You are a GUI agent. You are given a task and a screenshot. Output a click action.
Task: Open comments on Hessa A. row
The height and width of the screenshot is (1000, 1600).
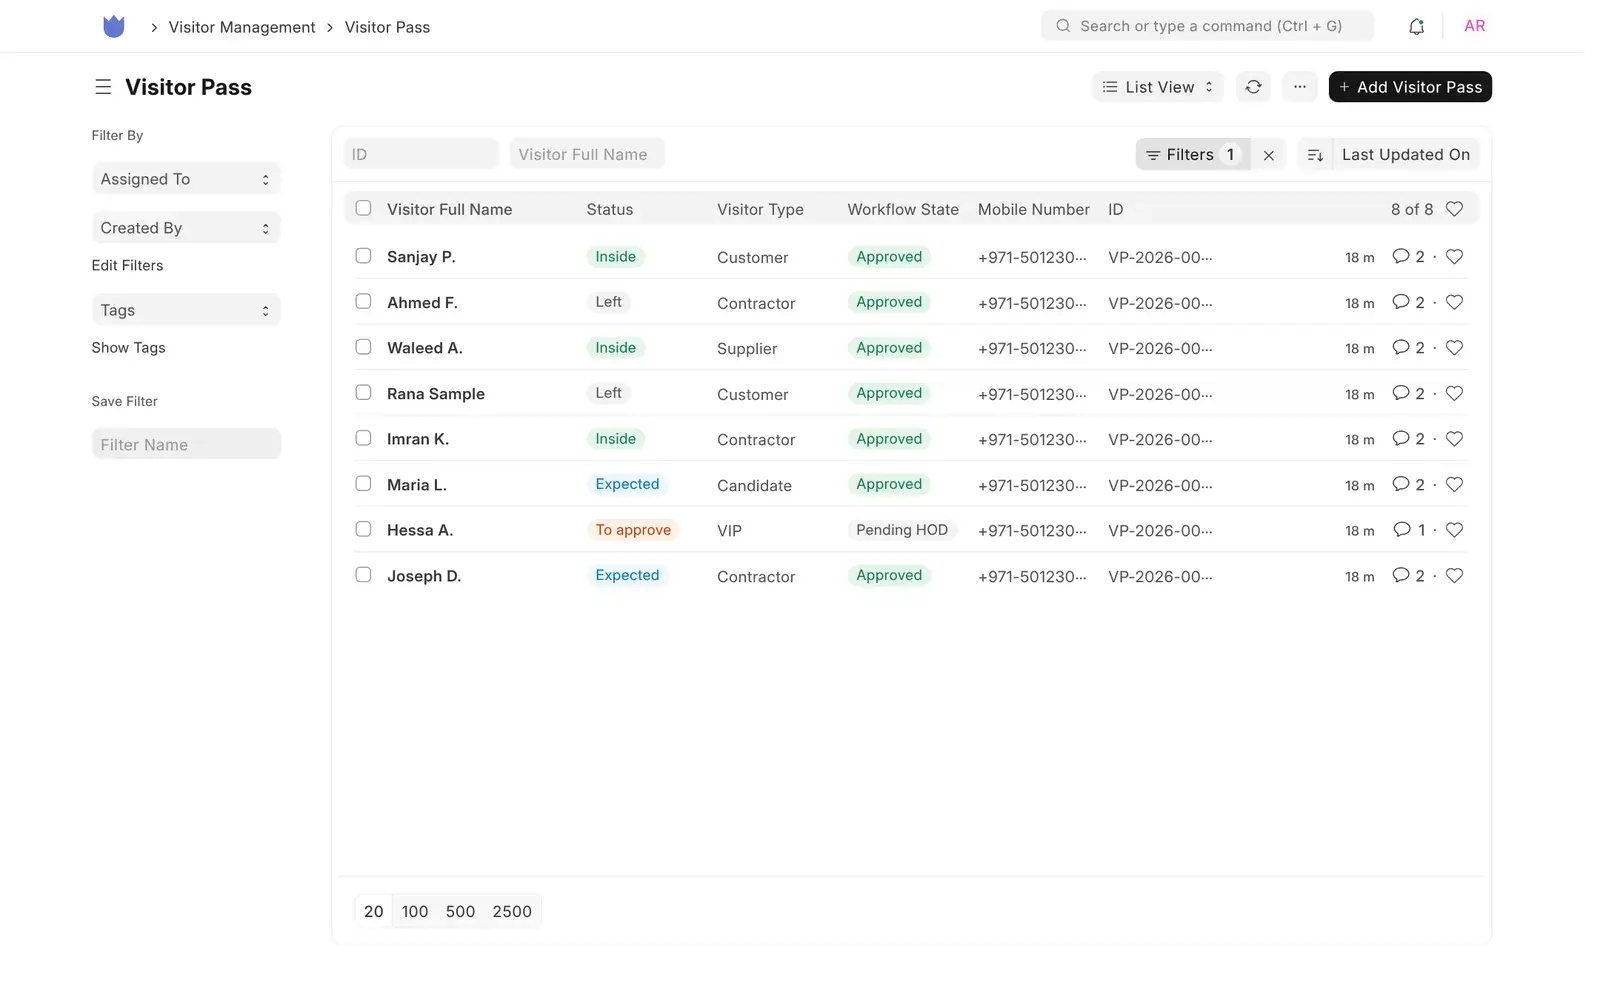click(1409, 530)
